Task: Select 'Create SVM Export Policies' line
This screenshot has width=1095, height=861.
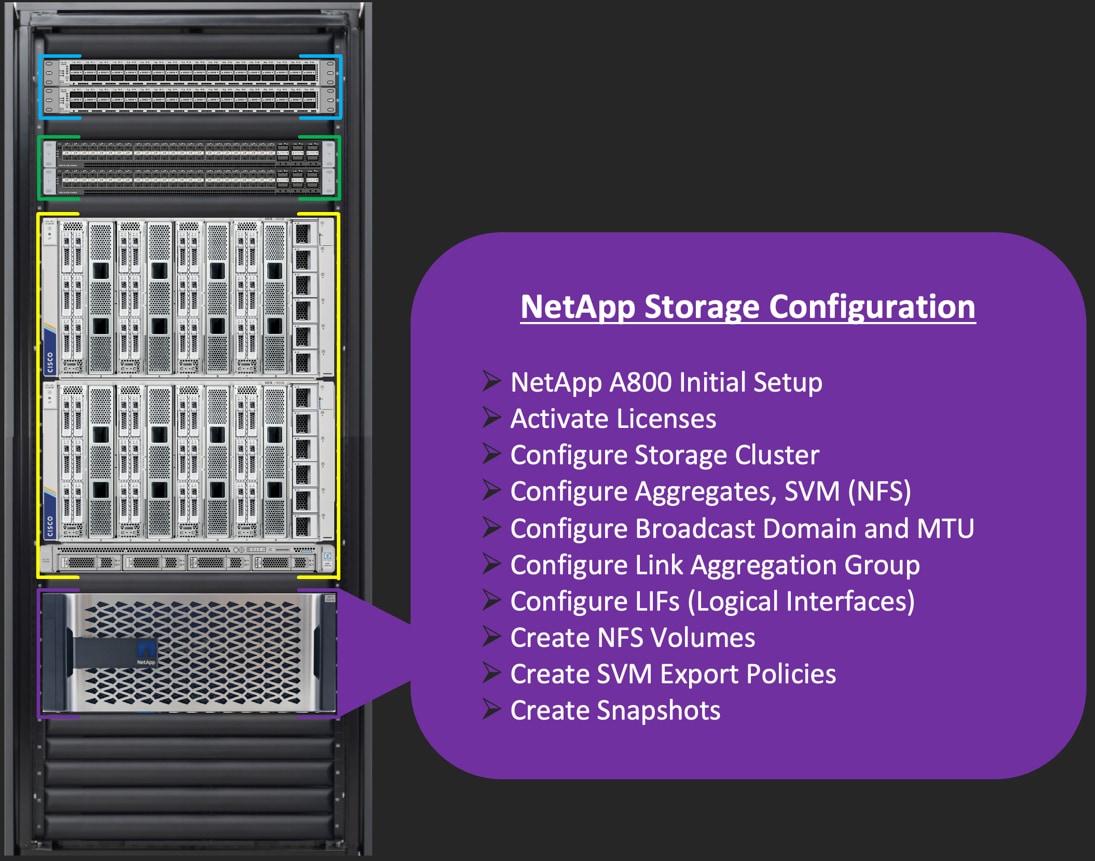Action: coord(673,674)
